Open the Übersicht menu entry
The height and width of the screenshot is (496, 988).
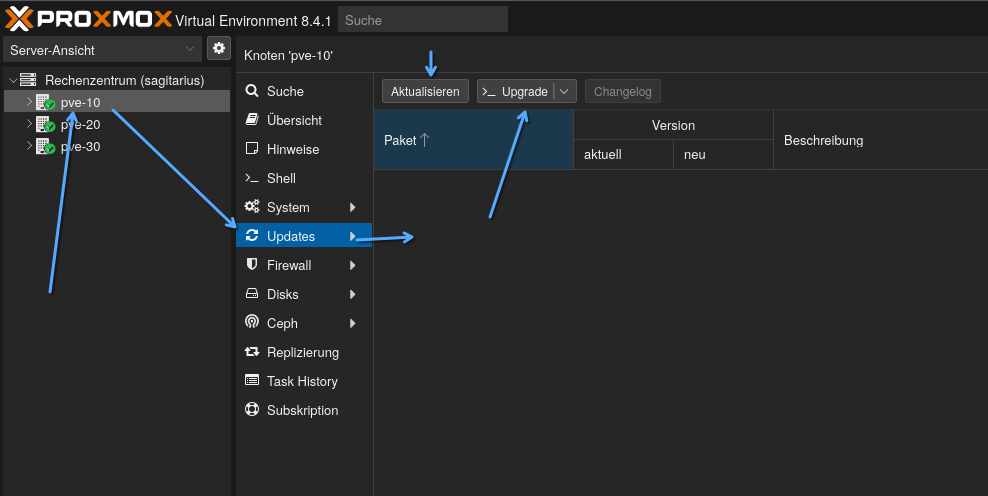[x=304, y=120]
